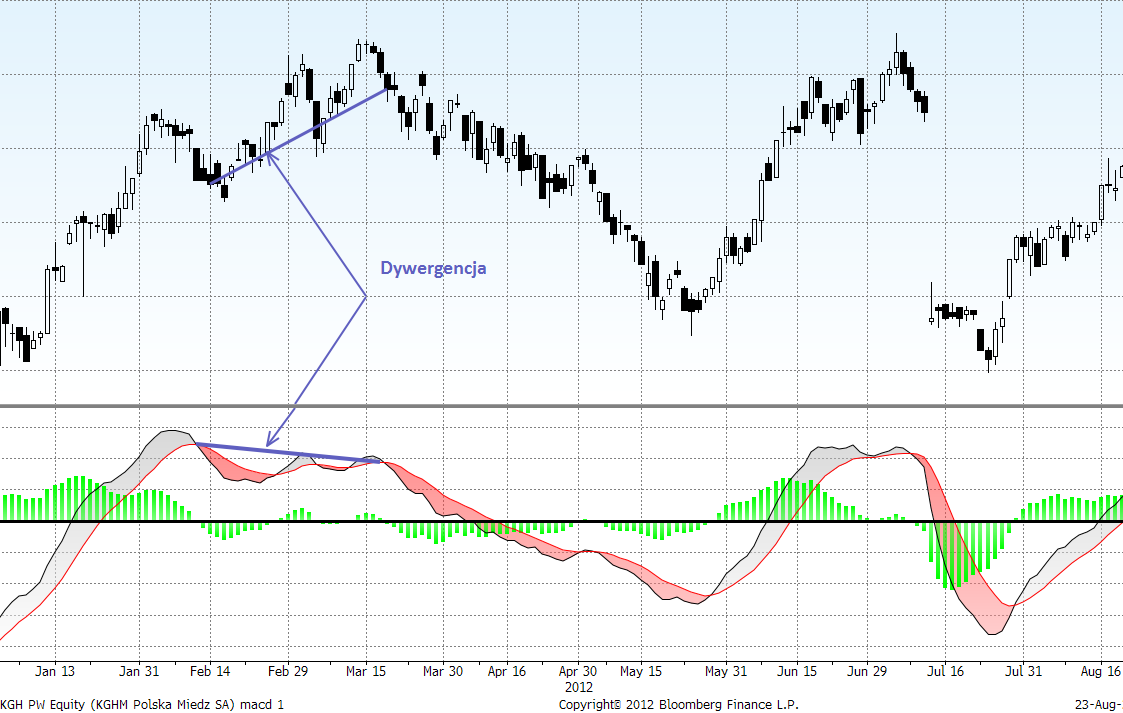Click the 'May 31' date label

[x=726, y=671]
